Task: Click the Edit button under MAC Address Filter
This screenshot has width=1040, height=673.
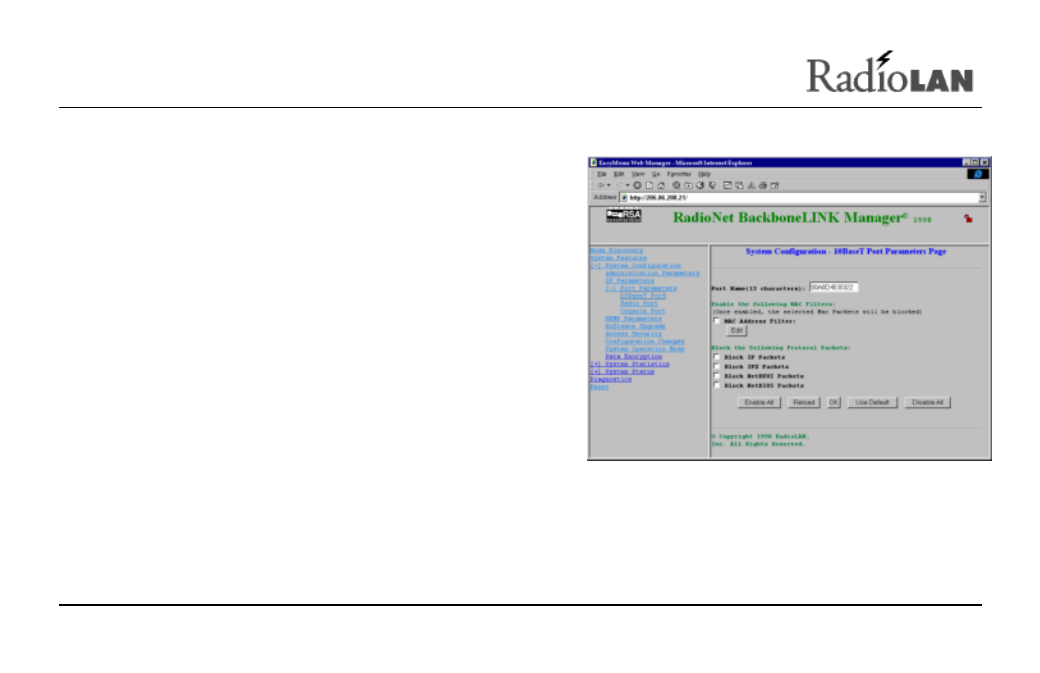Action: coord(737,330)
